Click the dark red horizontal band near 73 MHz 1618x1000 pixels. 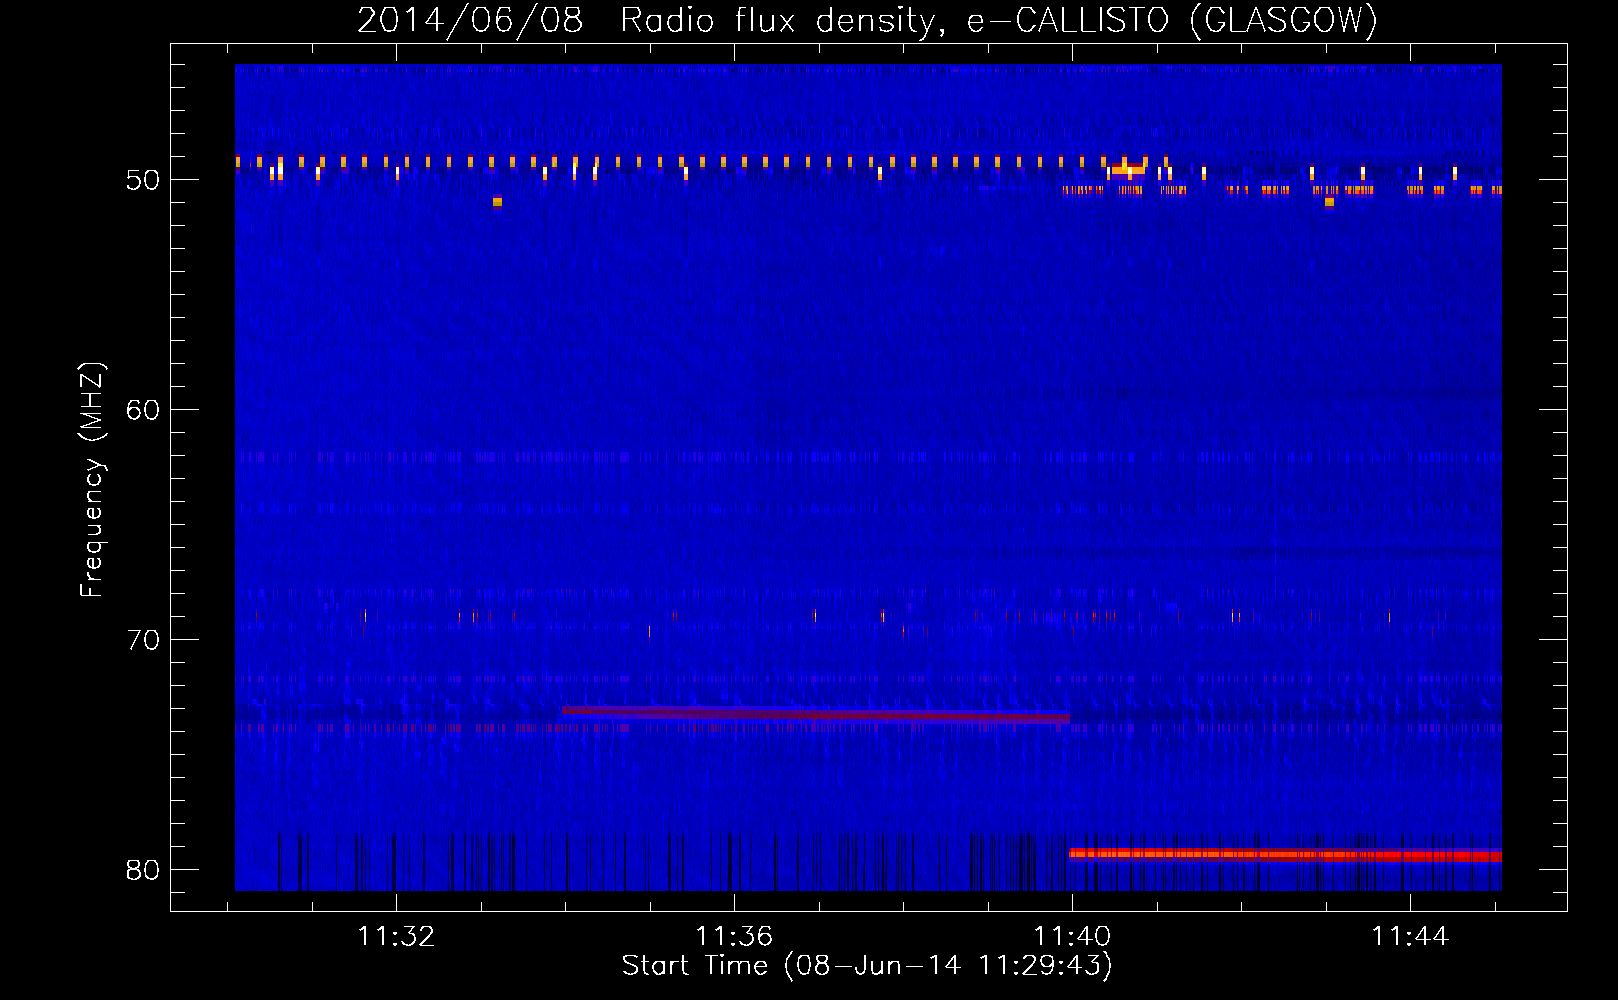click(815, 714)
